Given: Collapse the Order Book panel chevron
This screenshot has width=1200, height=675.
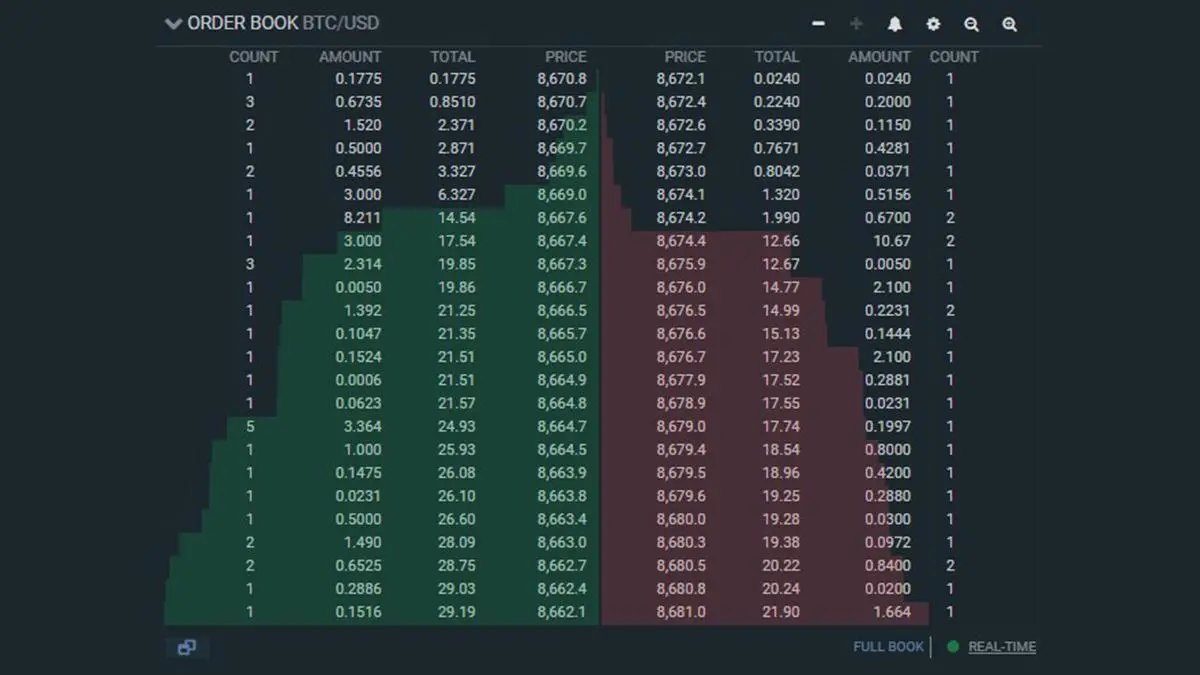Looking at the screenshot, I should click(x=174, y=23).
